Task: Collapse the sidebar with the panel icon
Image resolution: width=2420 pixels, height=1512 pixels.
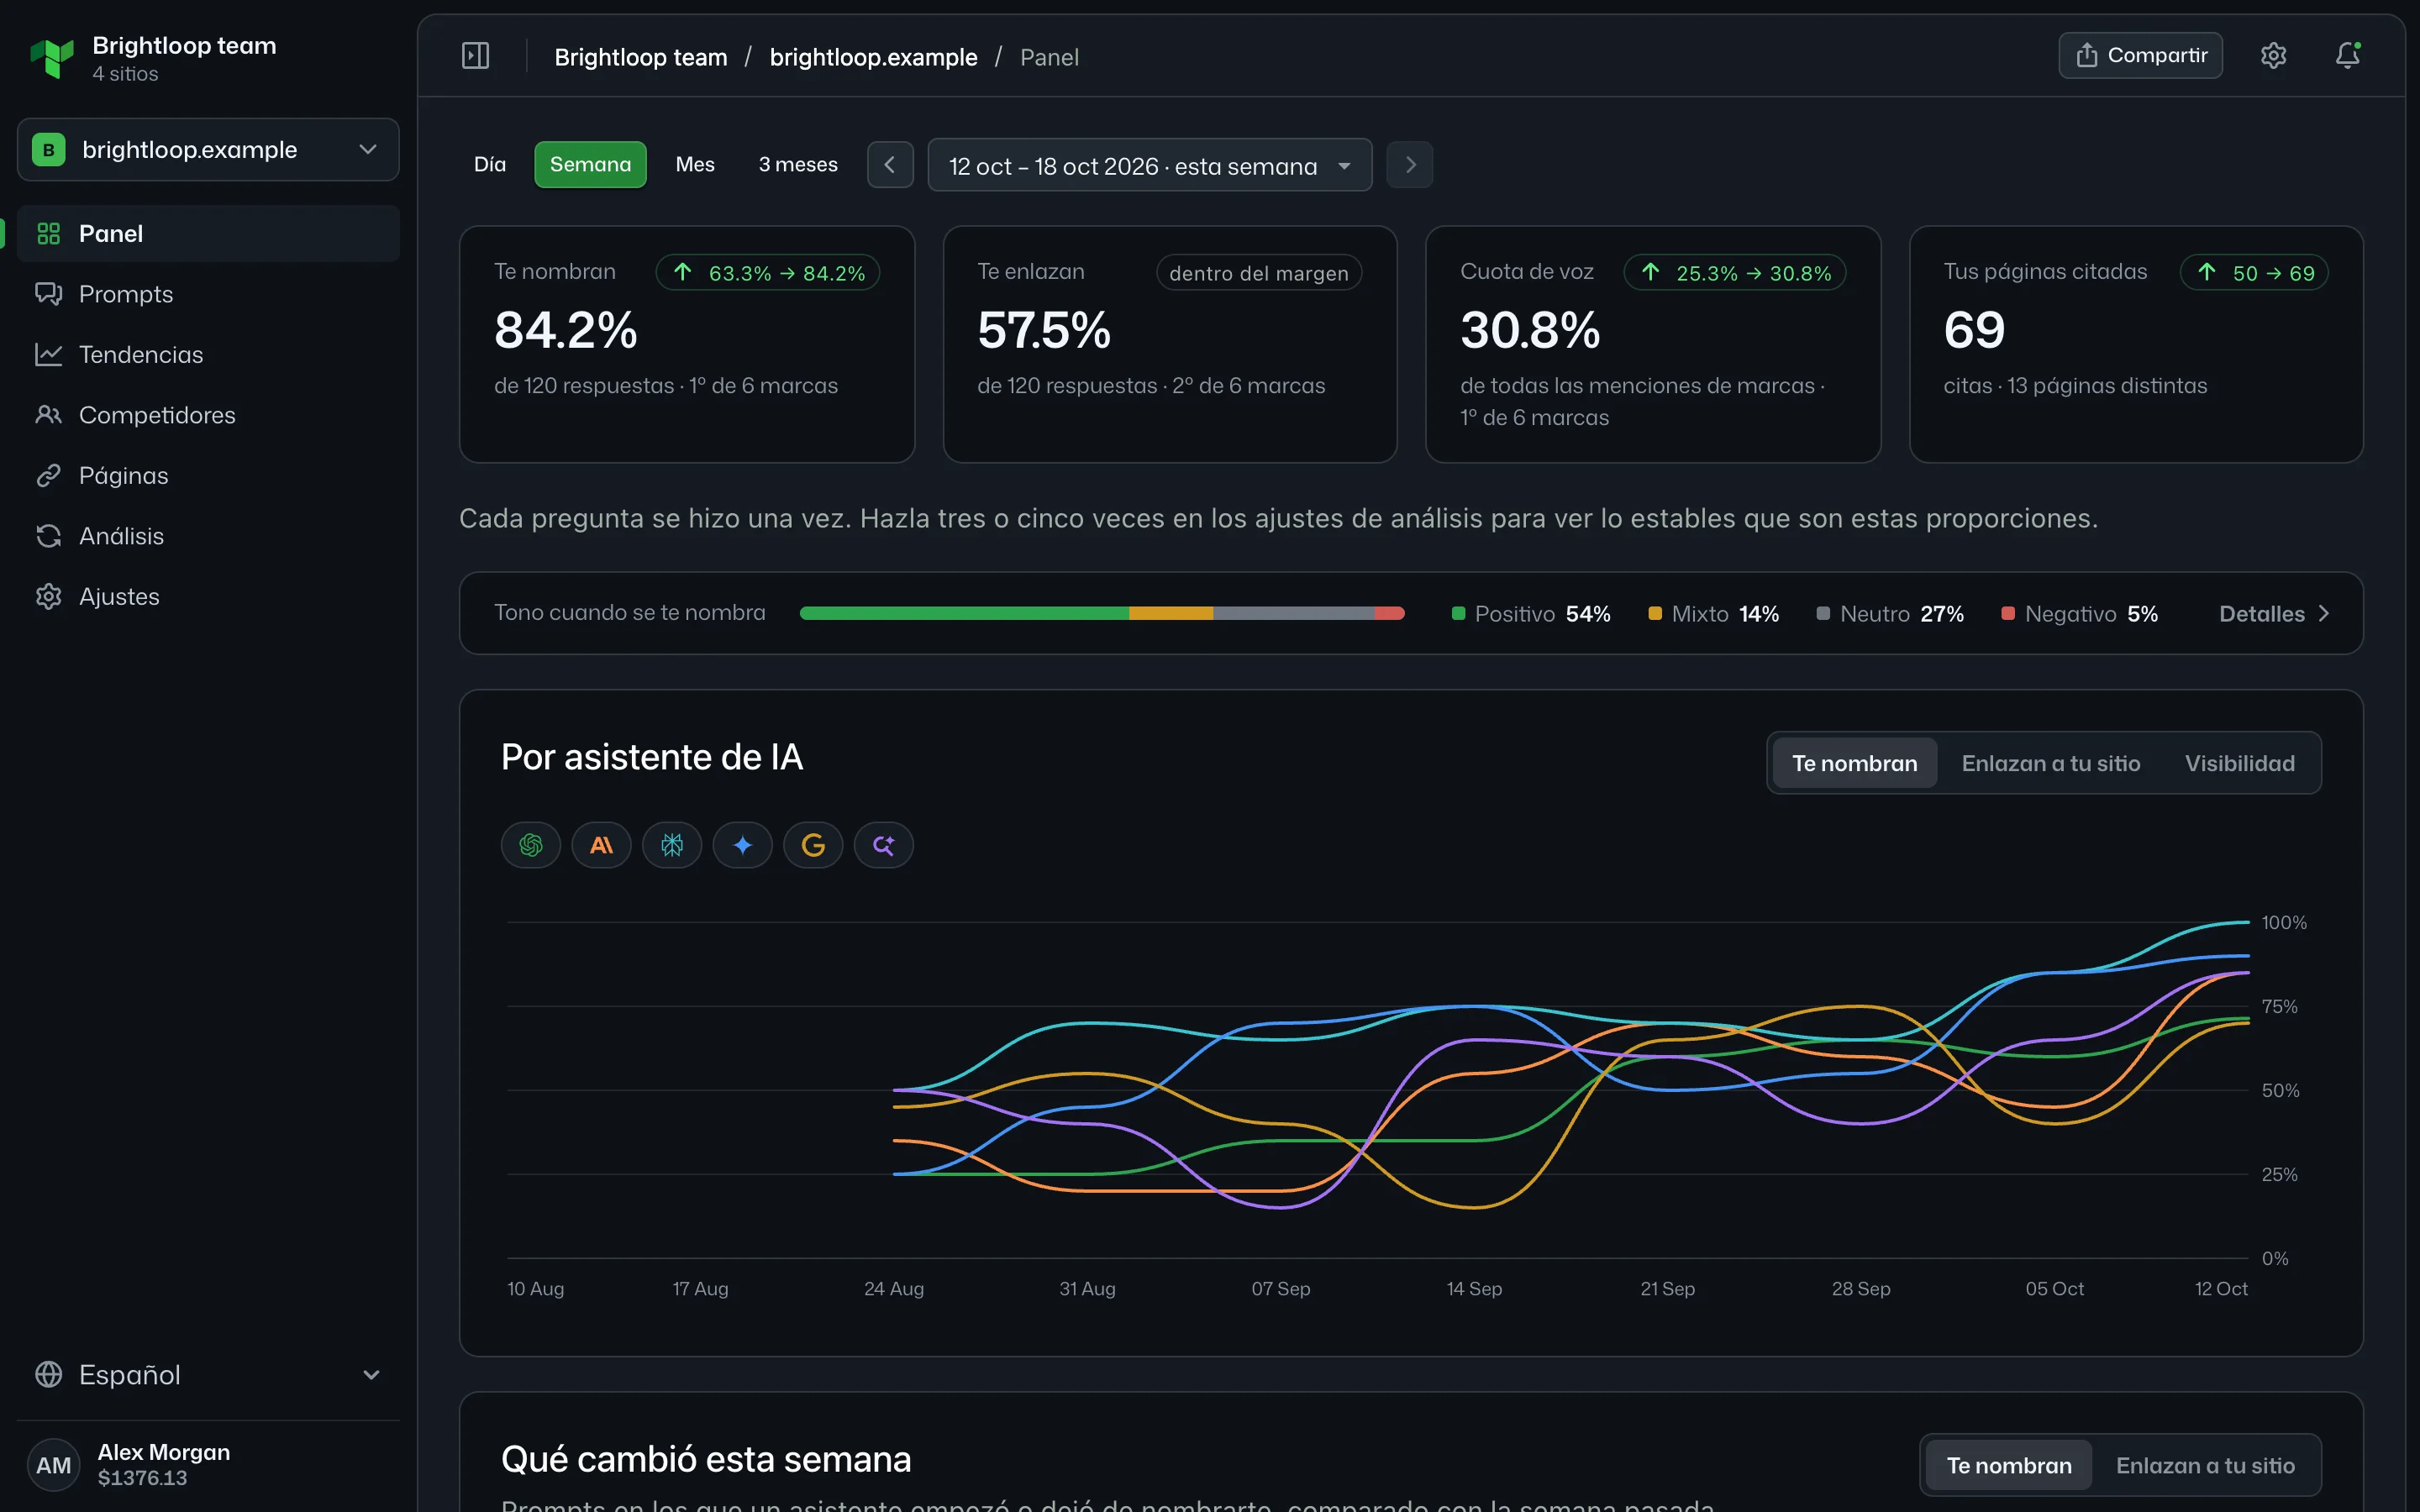Action: point(475,56)
